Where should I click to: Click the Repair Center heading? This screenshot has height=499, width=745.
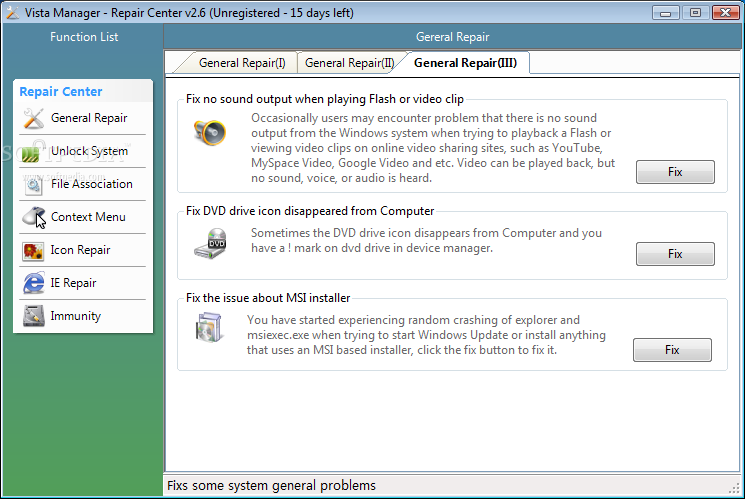click(x=61, y=91)
